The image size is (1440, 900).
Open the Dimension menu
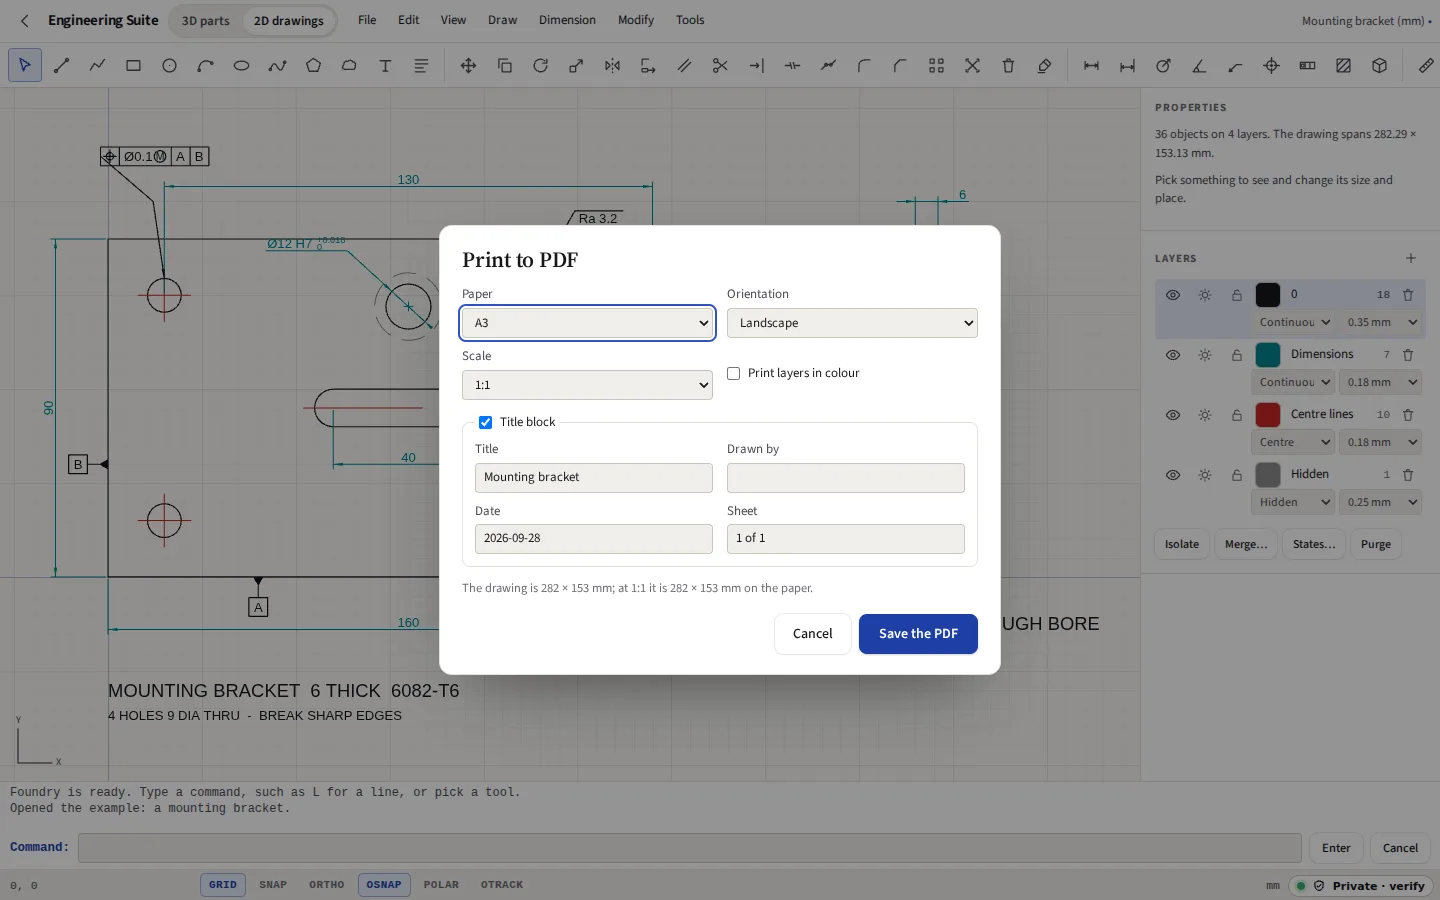pyautogui.click(x=567, y=20)
